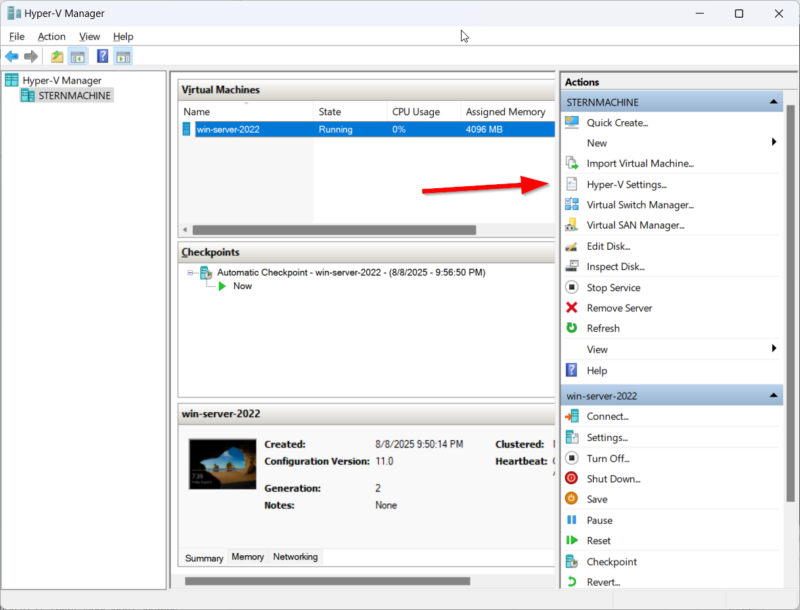Click the red Shut Down icon
Screen dimensions: 800x610
(x=572, y=478)
